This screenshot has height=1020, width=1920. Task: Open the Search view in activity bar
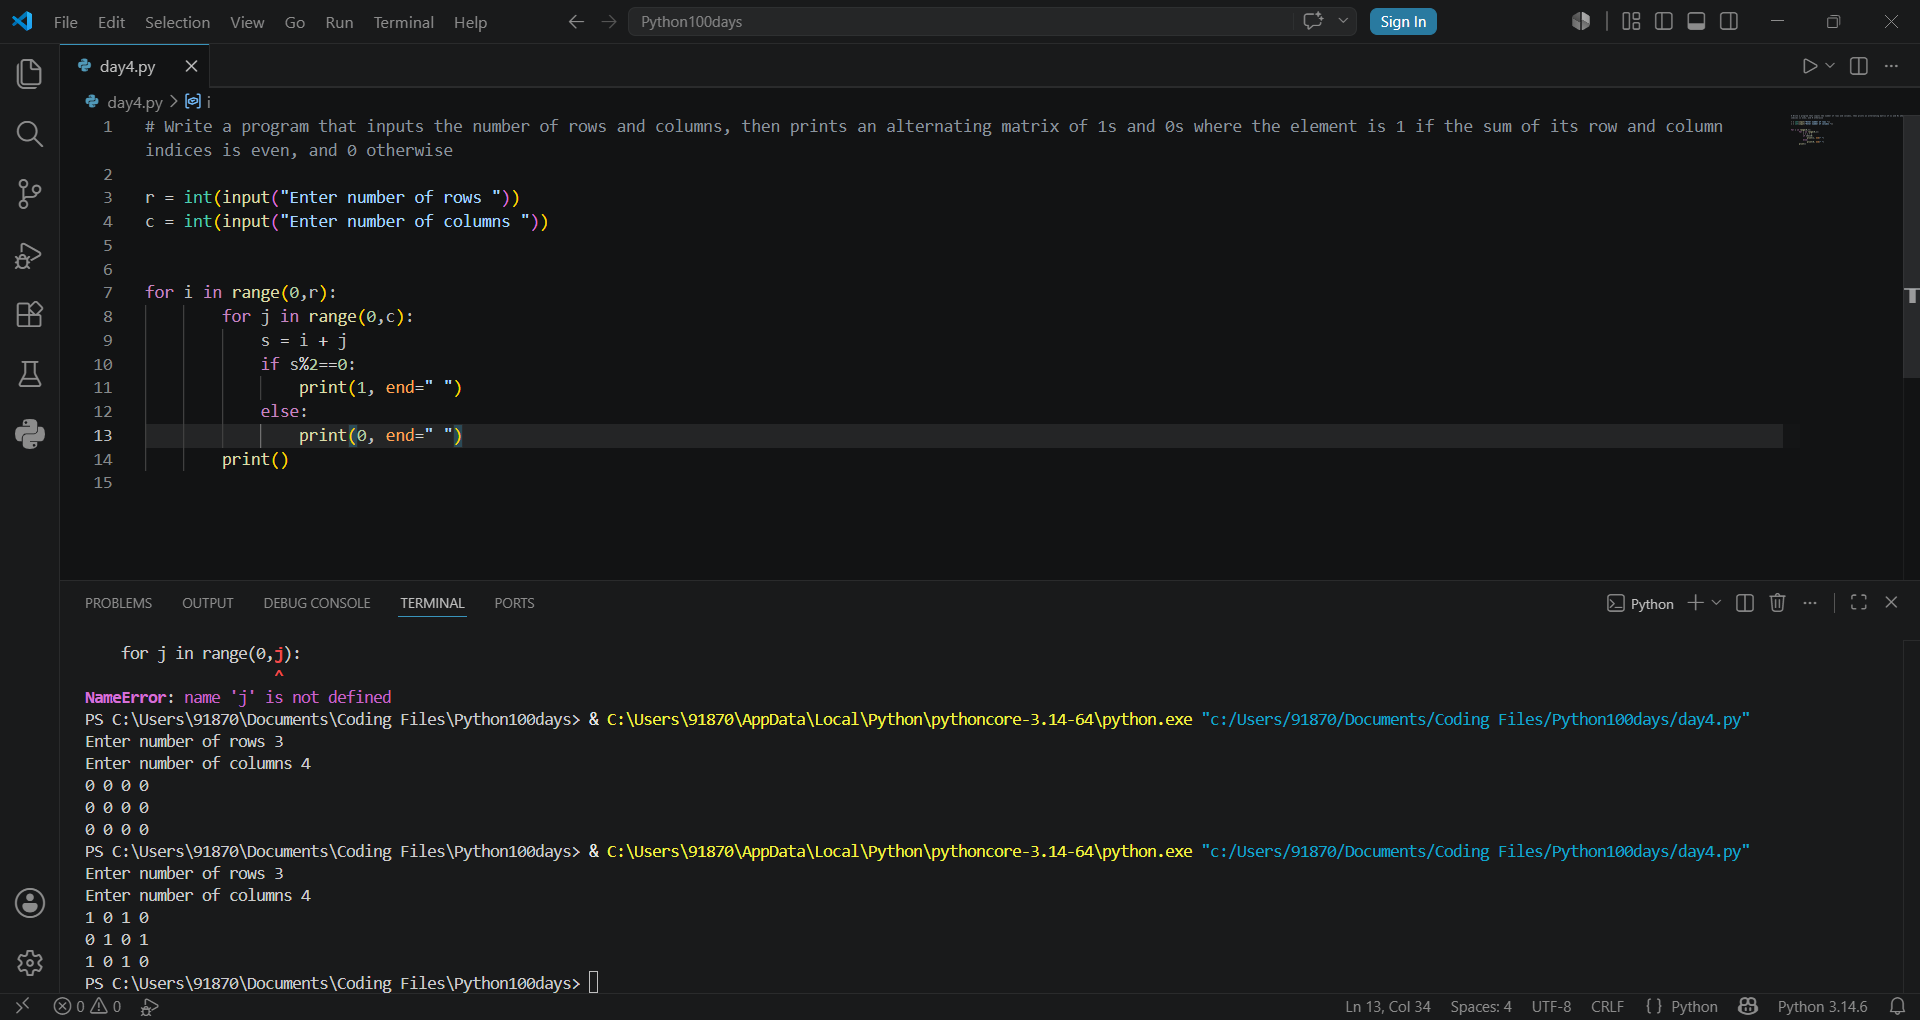click(30, 134)
